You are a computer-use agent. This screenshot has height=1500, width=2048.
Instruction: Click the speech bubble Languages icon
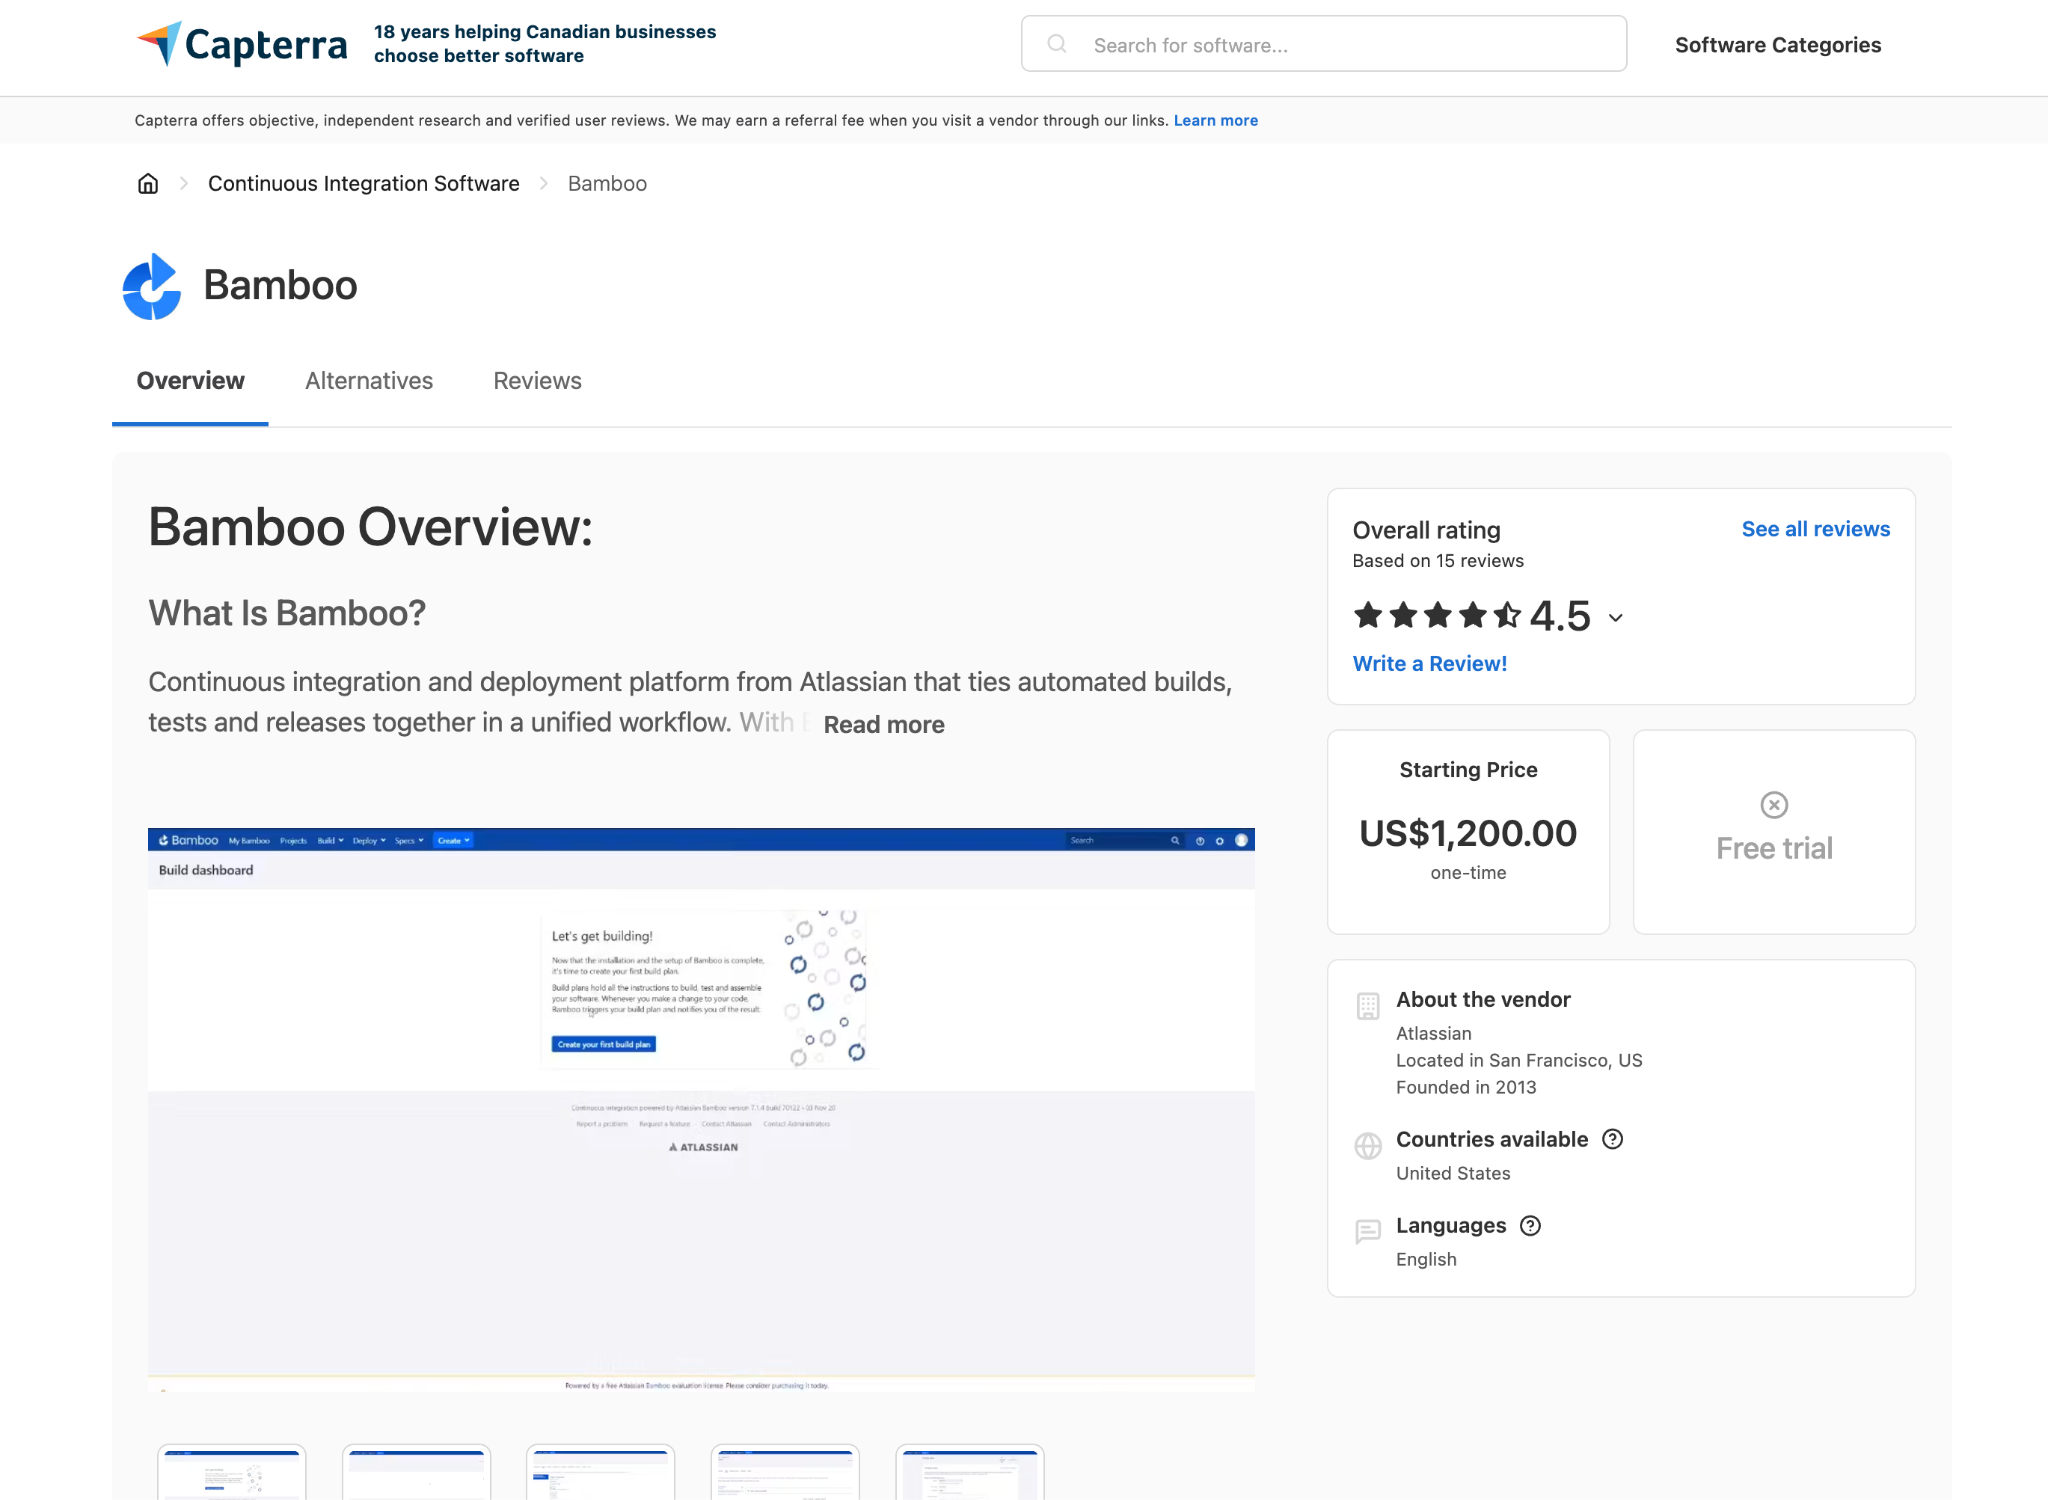[1368, 1231]
